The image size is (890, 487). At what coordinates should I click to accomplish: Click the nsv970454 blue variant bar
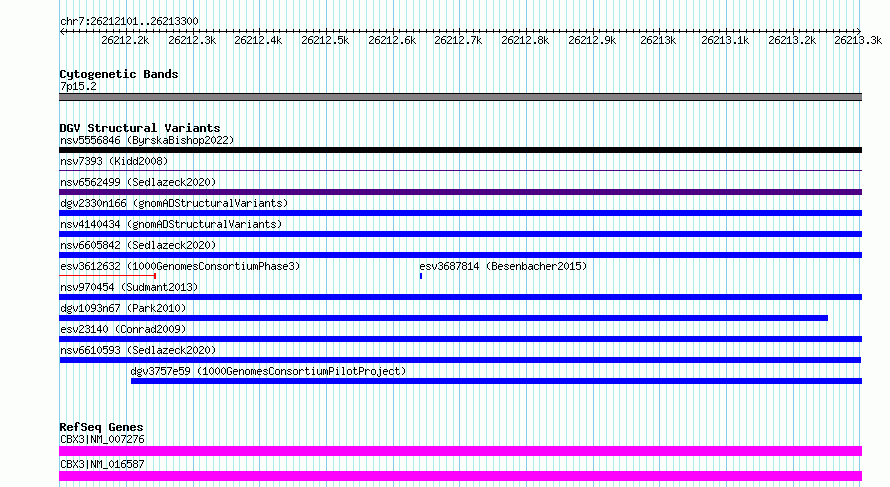point(460,297)
